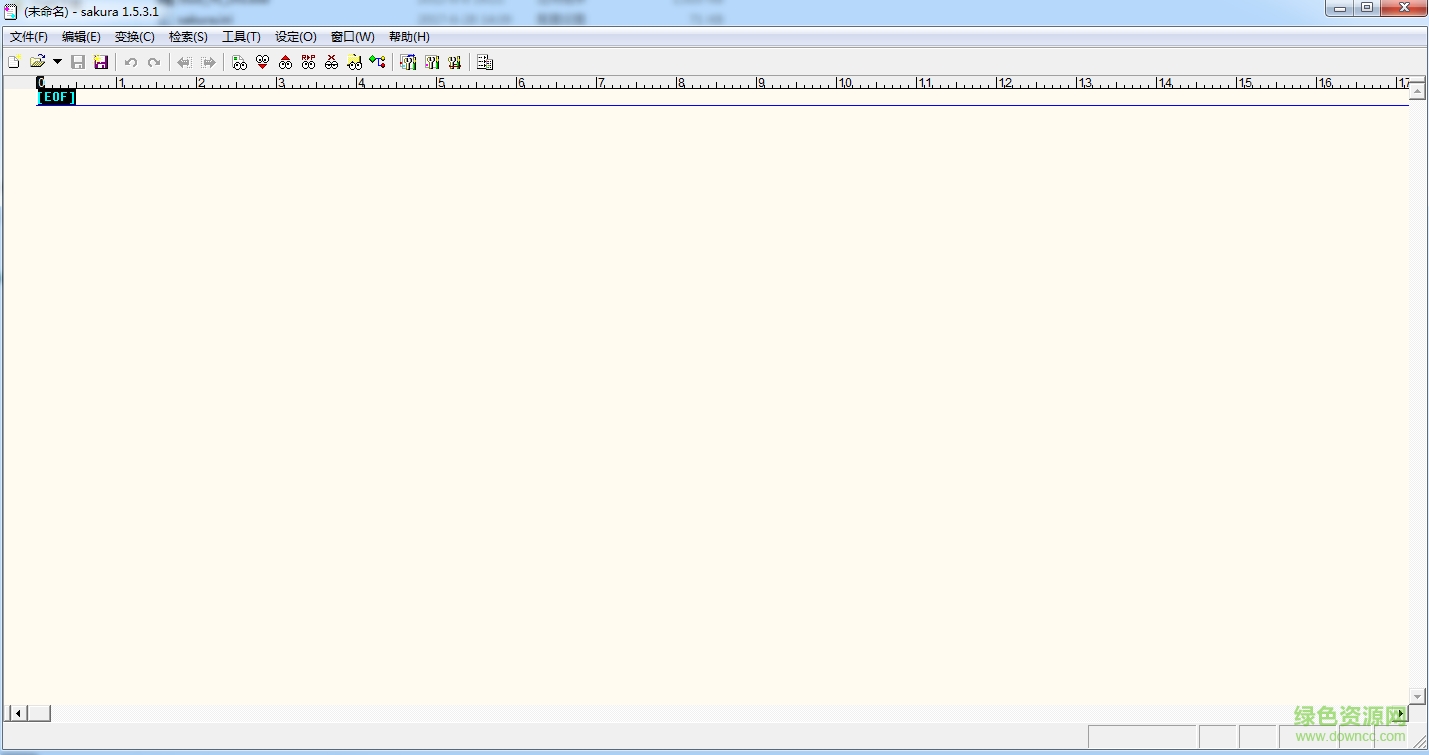The image size is (1429, 755).
Task: Click the Save As purple disk icon
Action: pos(101,62)
